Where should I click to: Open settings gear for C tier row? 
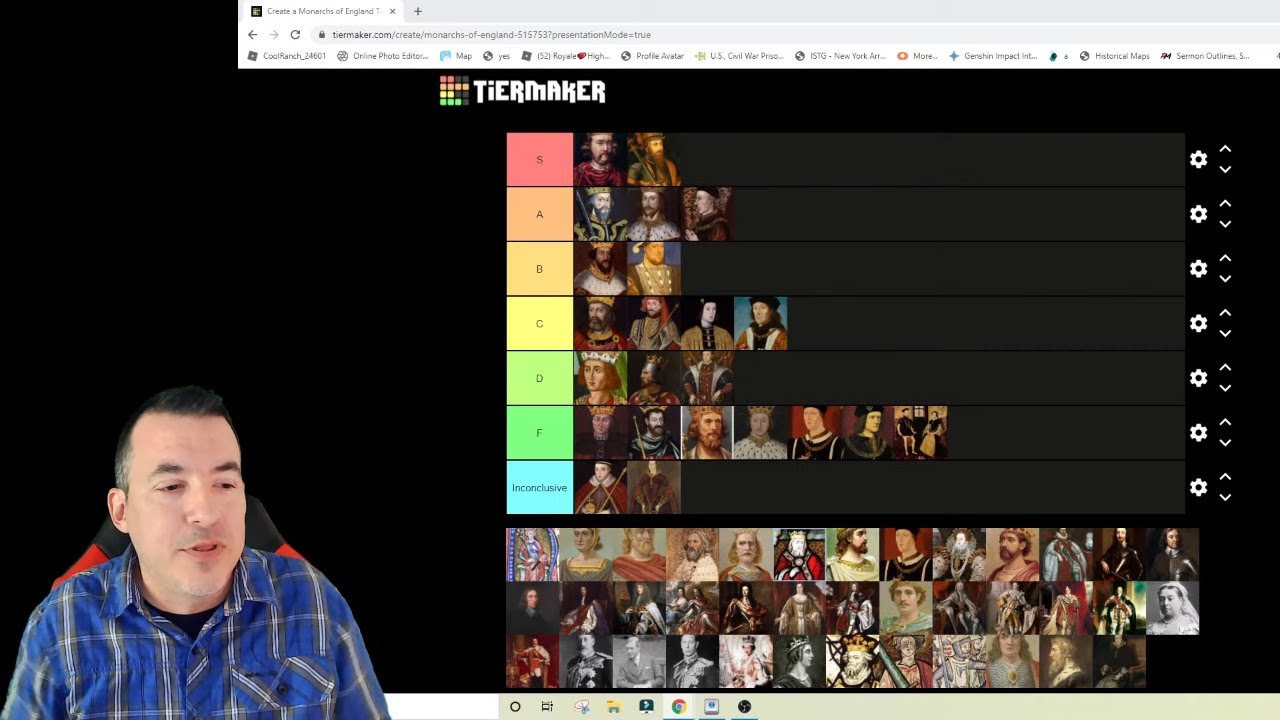[1198, 323]
